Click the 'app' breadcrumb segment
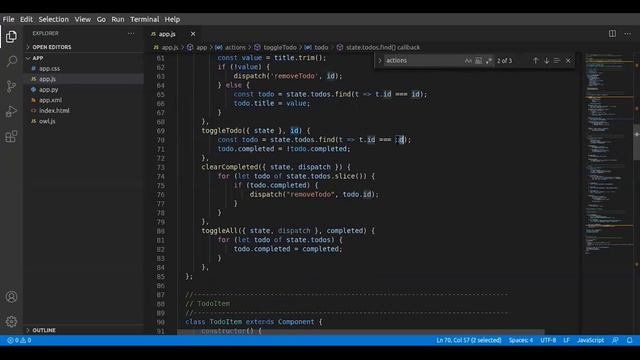Screen dimensions: 640x360 [197, 47]
